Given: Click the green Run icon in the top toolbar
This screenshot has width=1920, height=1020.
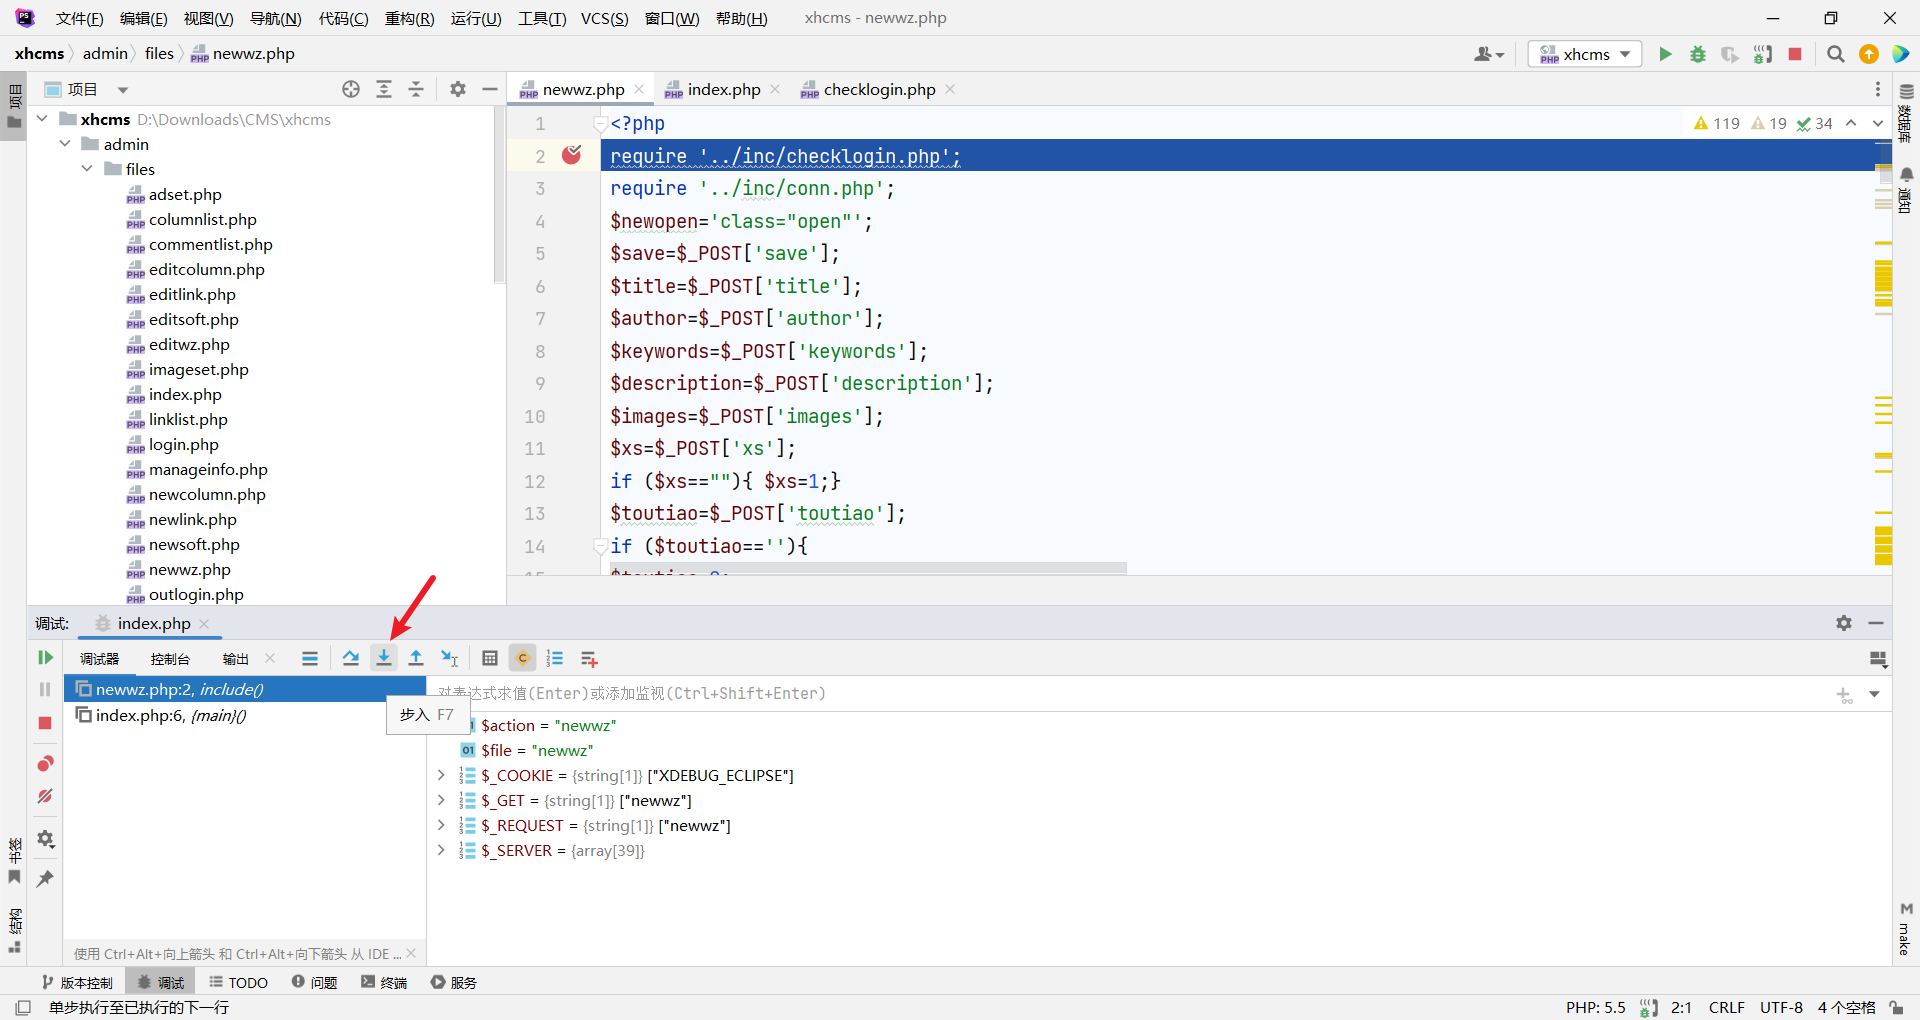Looking at the screenshot, I should pos(1665,54).
